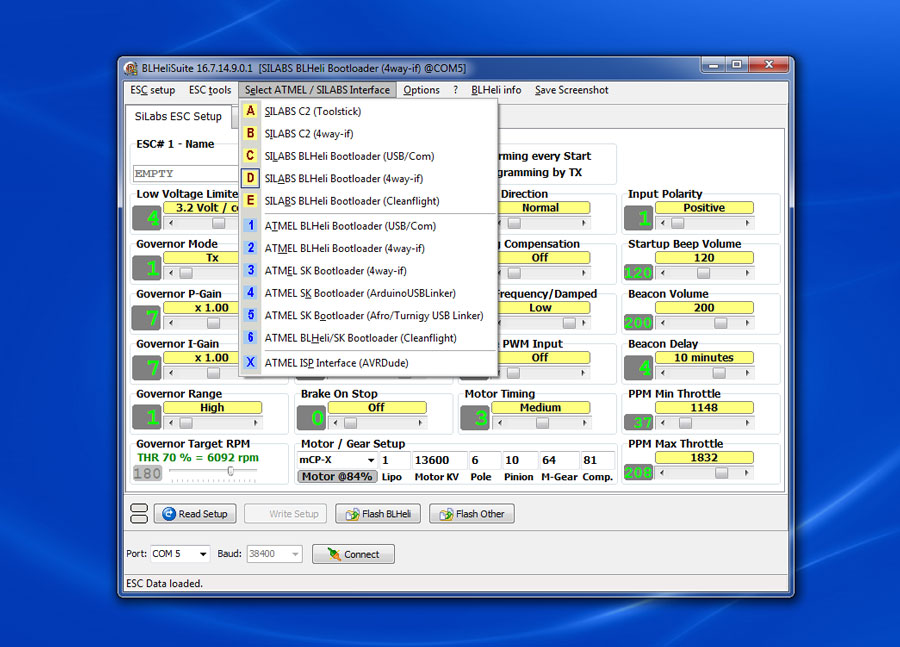This screenshot has height=647, width=900.
Task: Click the Pinion field showing 10
Action: [x=518, y=460]
